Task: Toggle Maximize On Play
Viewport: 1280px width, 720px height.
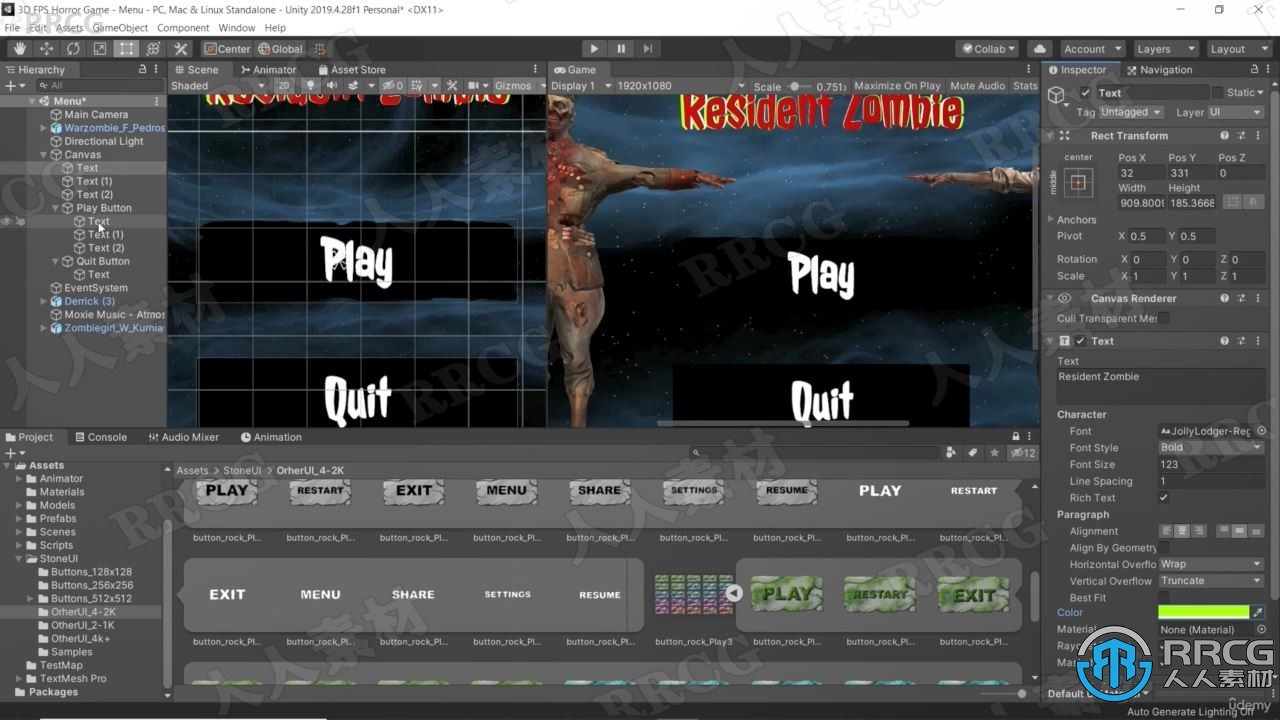Action: point(897,86)
